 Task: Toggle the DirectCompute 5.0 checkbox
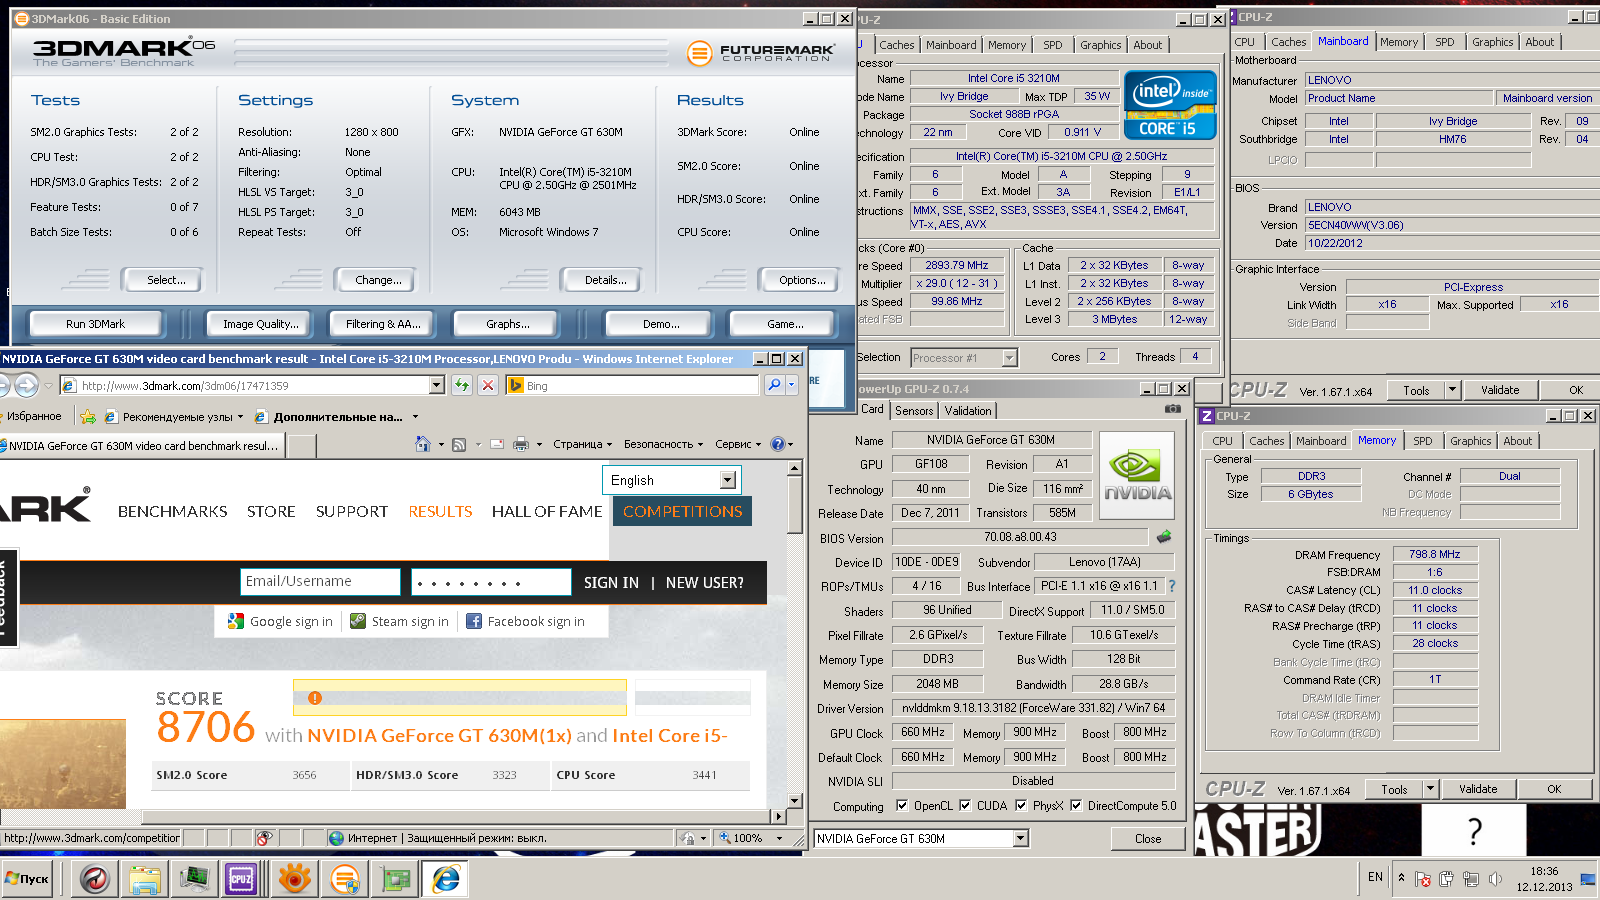[x=1076, y=805]
